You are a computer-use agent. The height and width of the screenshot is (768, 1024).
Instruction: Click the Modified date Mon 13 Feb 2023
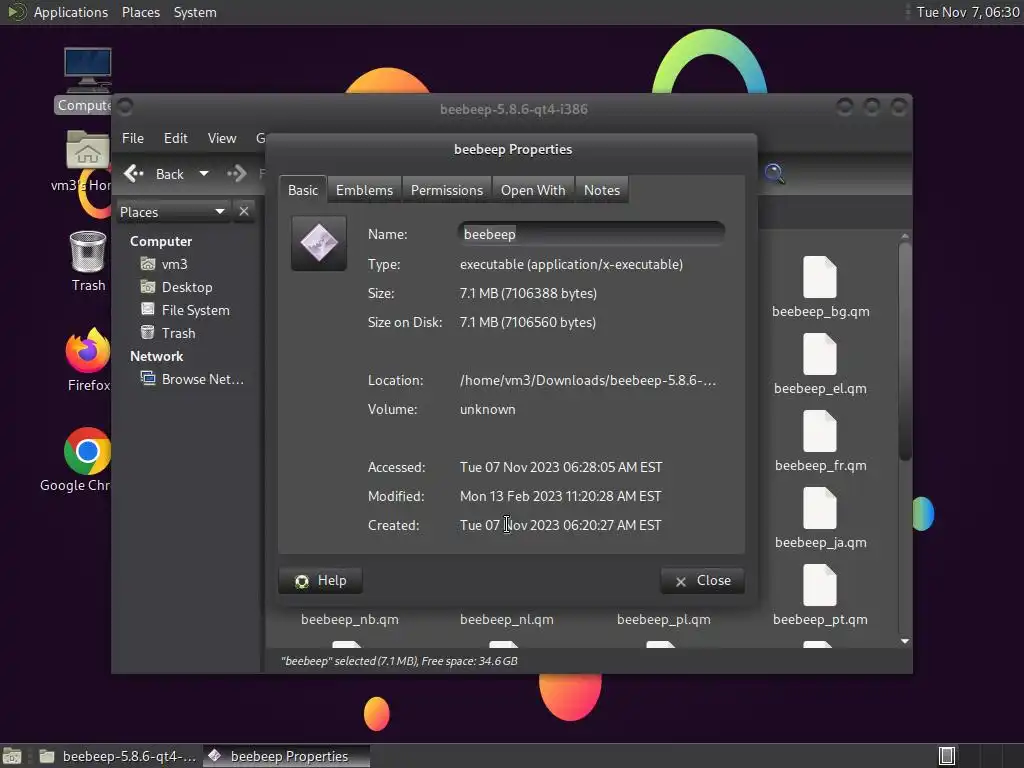pyautogui.click(x=560, y=496)
